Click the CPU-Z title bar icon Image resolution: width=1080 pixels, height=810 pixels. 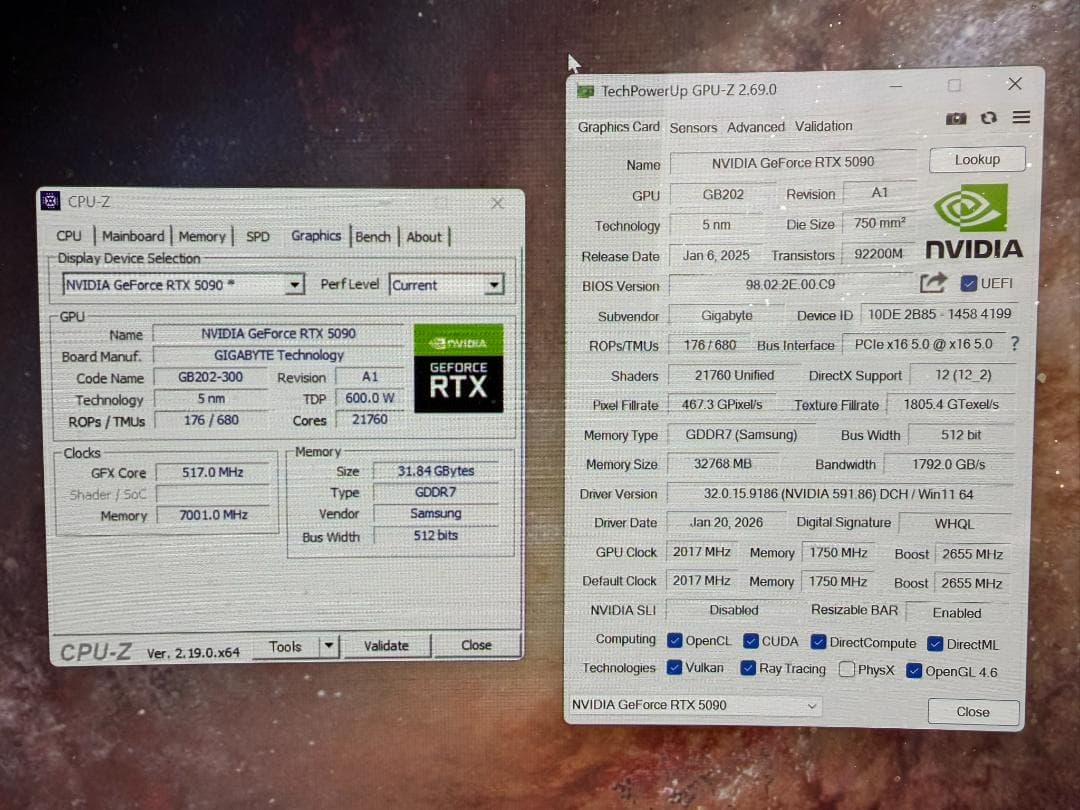coord(50,200)
